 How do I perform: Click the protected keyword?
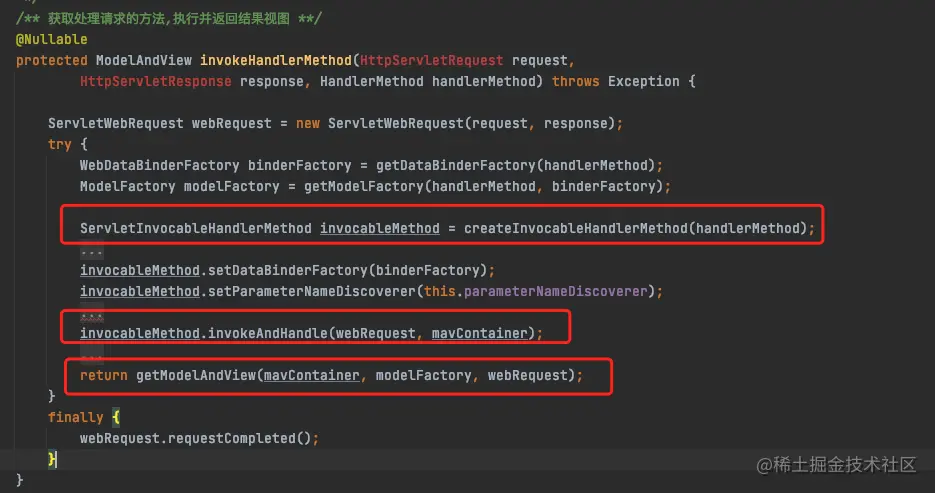pyautogui.click(x=52, y=60)
